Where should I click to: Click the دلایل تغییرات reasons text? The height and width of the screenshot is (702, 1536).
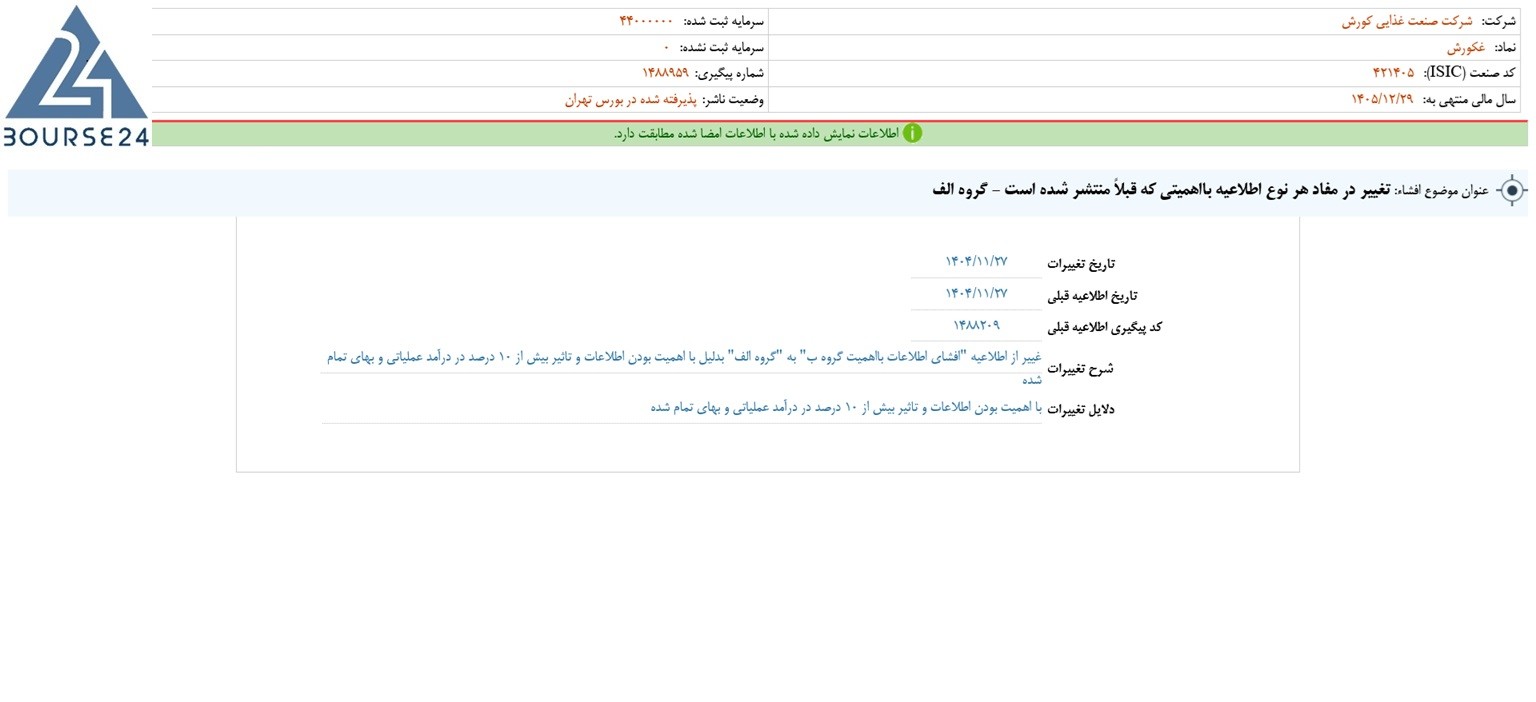tap(846, 408)
